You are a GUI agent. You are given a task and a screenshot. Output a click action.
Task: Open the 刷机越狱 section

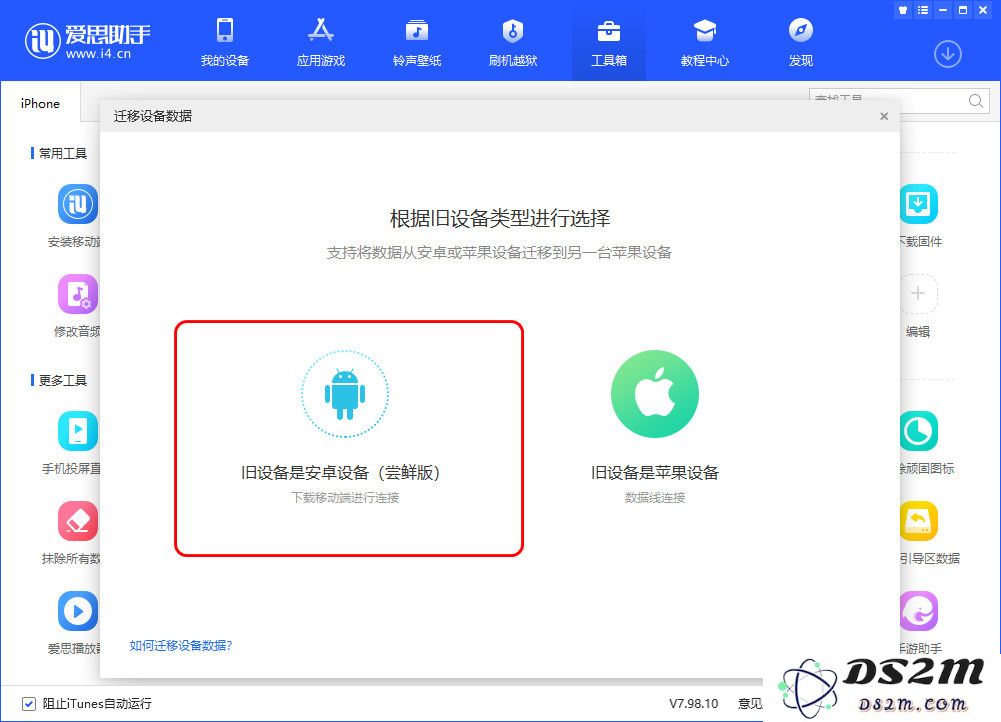[x=513, y=42]
